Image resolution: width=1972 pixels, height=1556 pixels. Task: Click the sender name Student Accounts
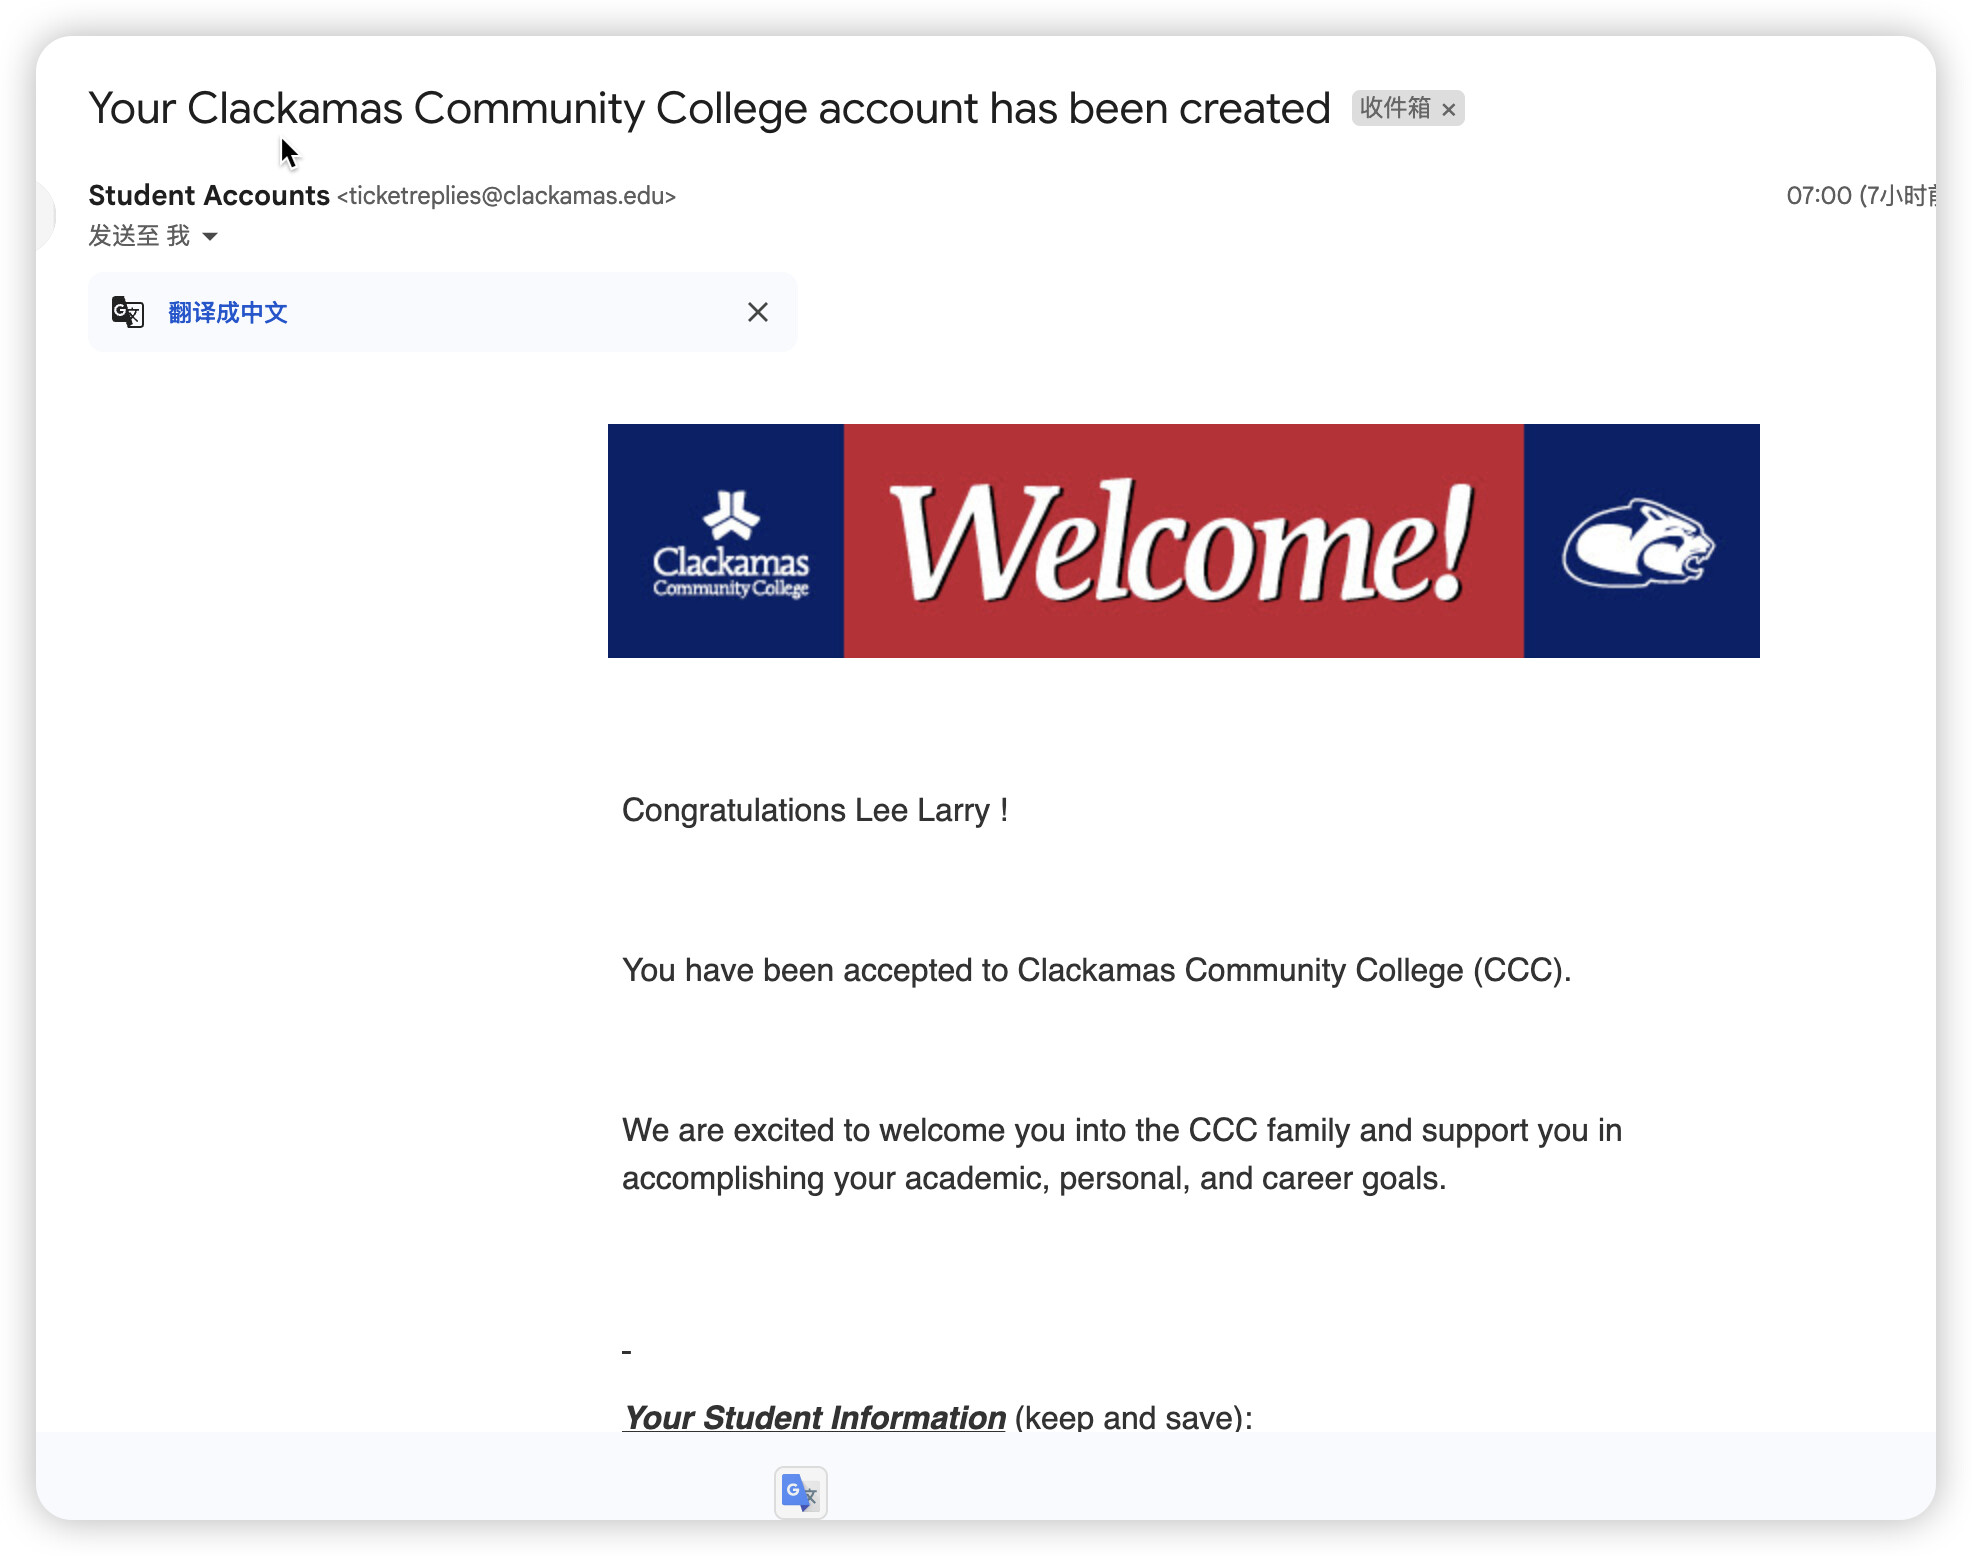208,195
